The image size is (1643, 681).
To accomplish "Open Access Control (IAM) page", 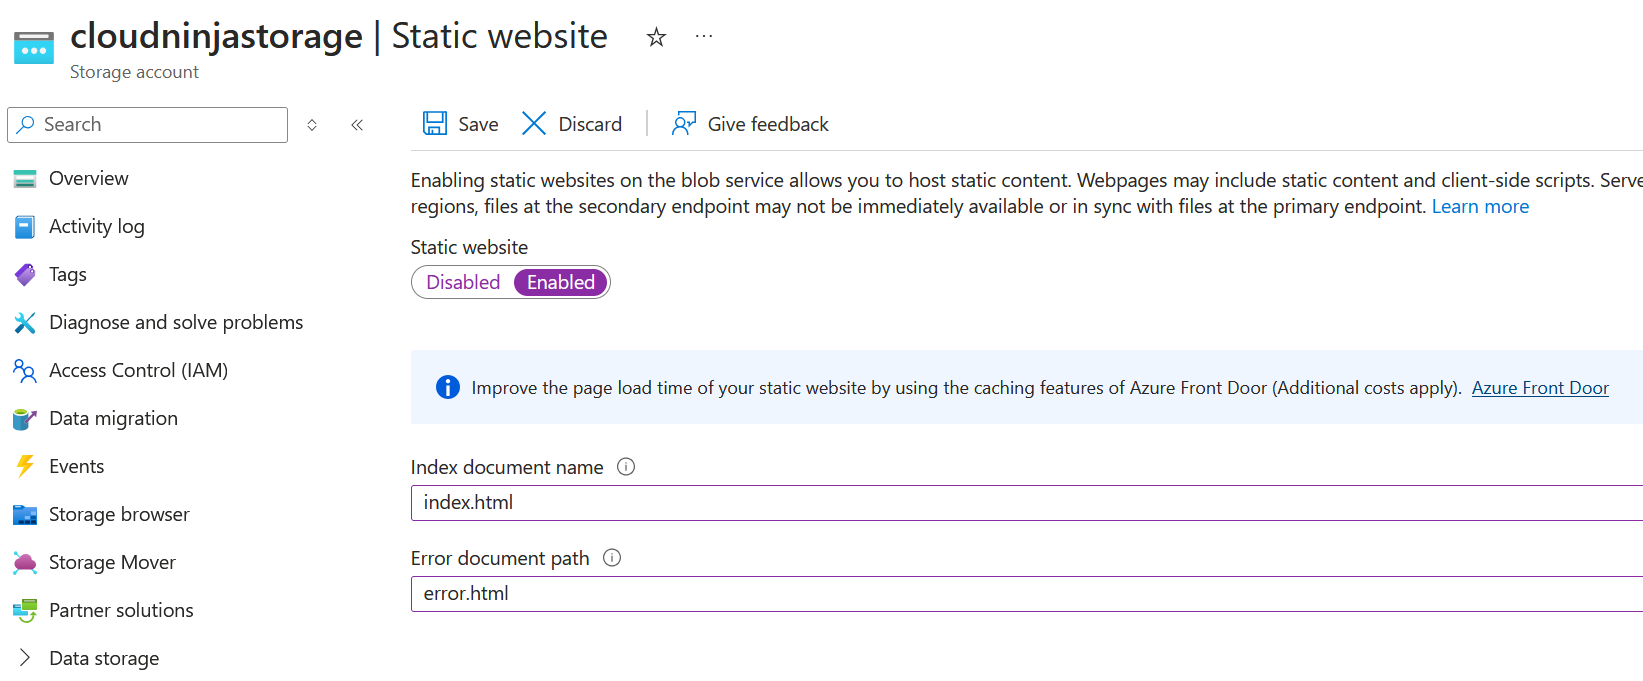I will (138, 370).
